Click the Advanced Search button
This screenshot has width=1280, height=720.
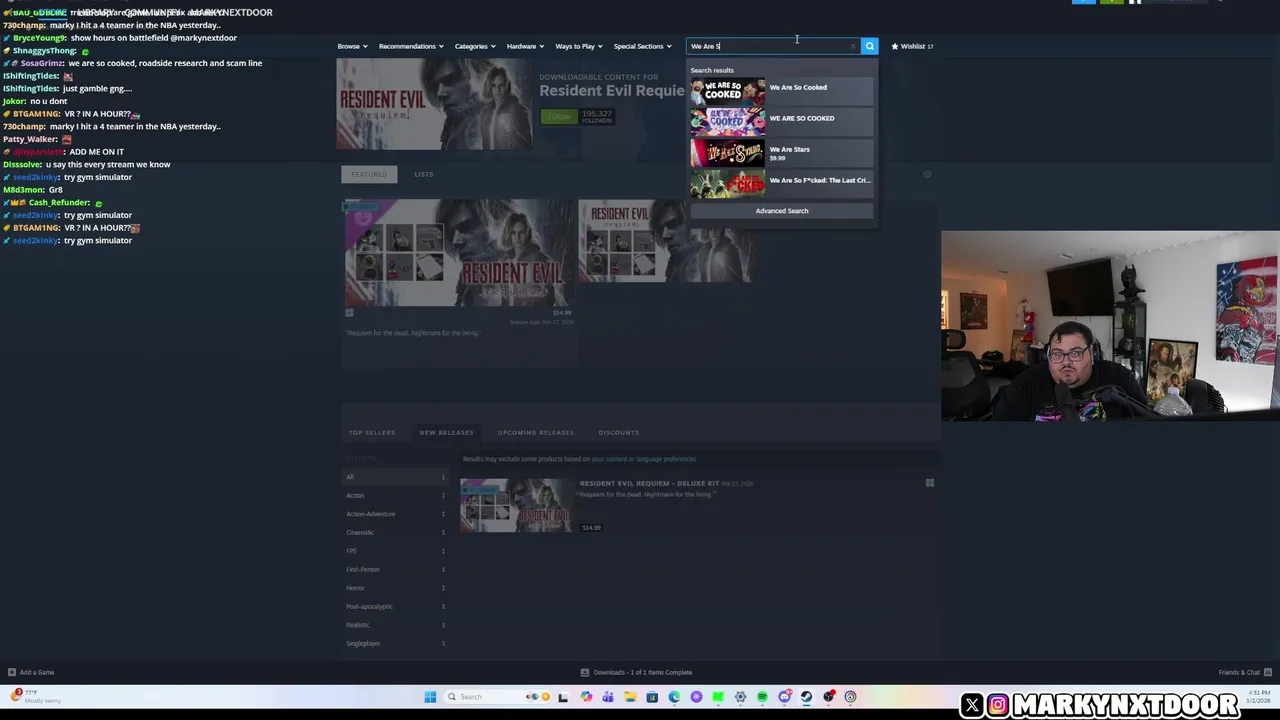click(781, 211)
